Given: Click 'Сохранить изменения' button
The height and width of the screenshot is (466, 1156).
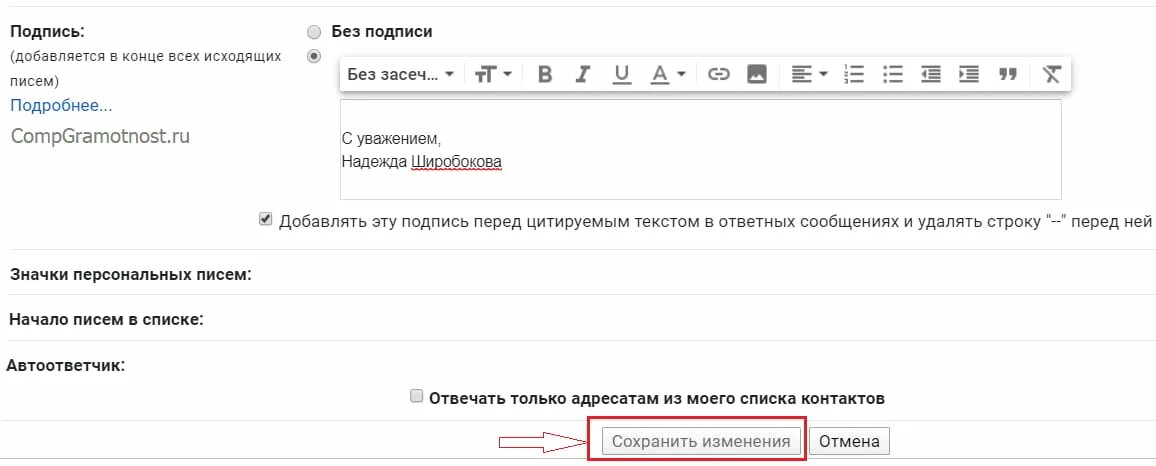Looking at the screenshot, I should [x=701, y=442].
